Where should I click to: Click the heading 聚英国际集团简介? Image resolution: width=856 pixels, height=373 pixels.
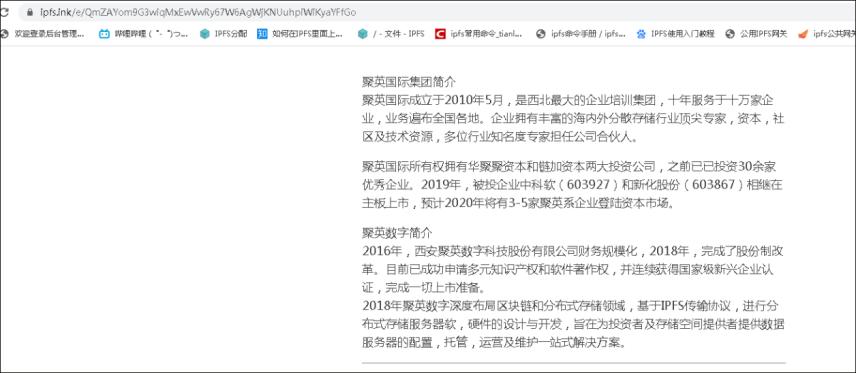(408, 82)
